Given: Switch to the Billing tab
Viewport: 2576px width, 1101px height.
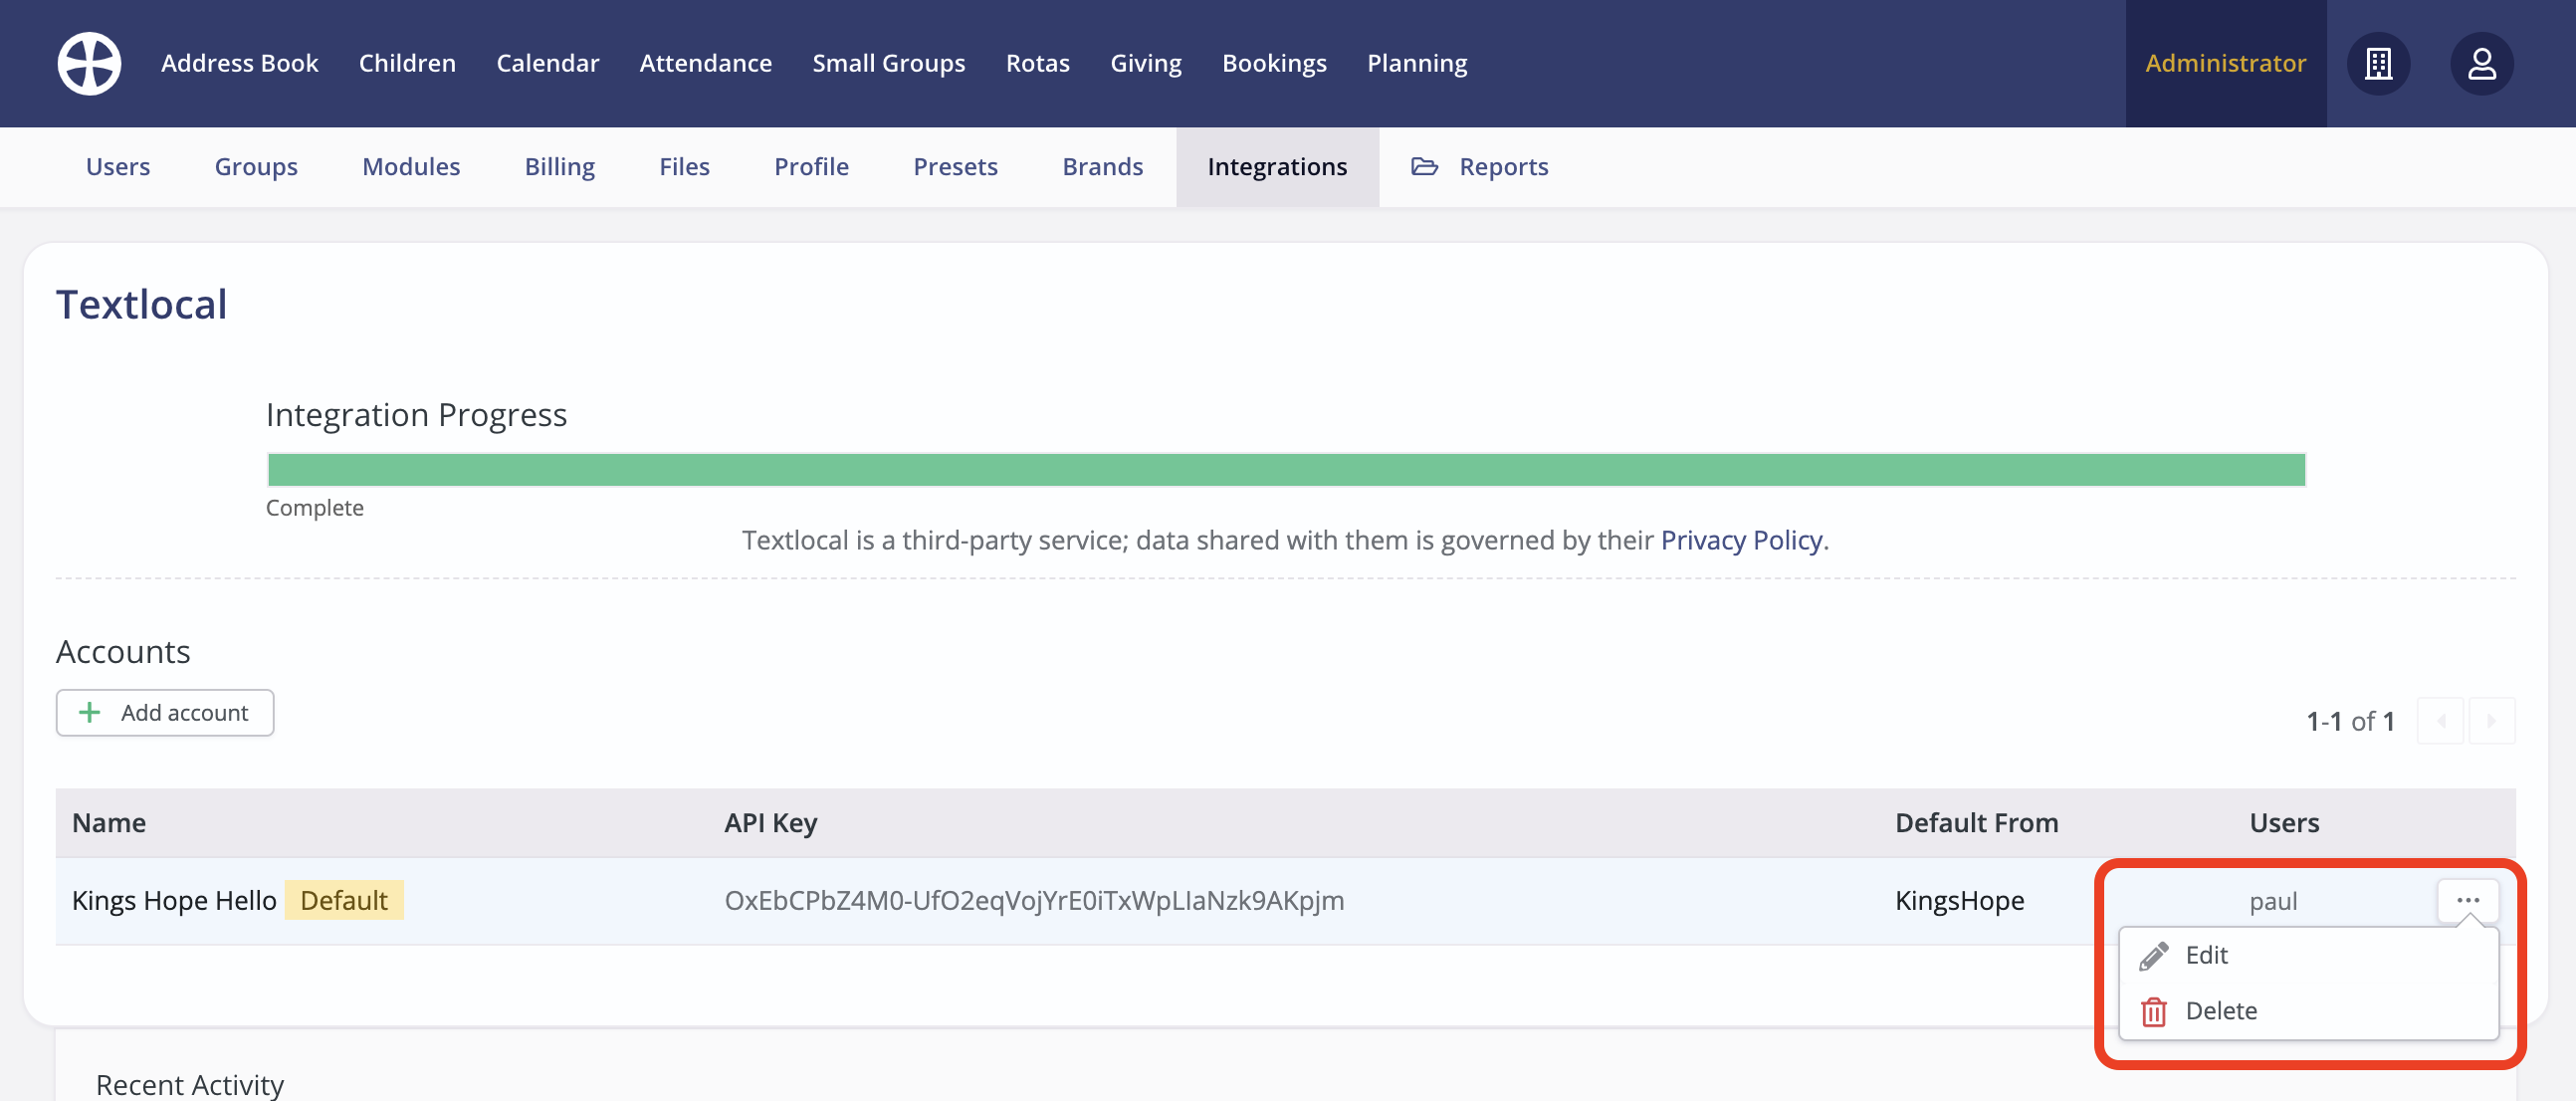Looking at the screenshot, I should 560,166.
